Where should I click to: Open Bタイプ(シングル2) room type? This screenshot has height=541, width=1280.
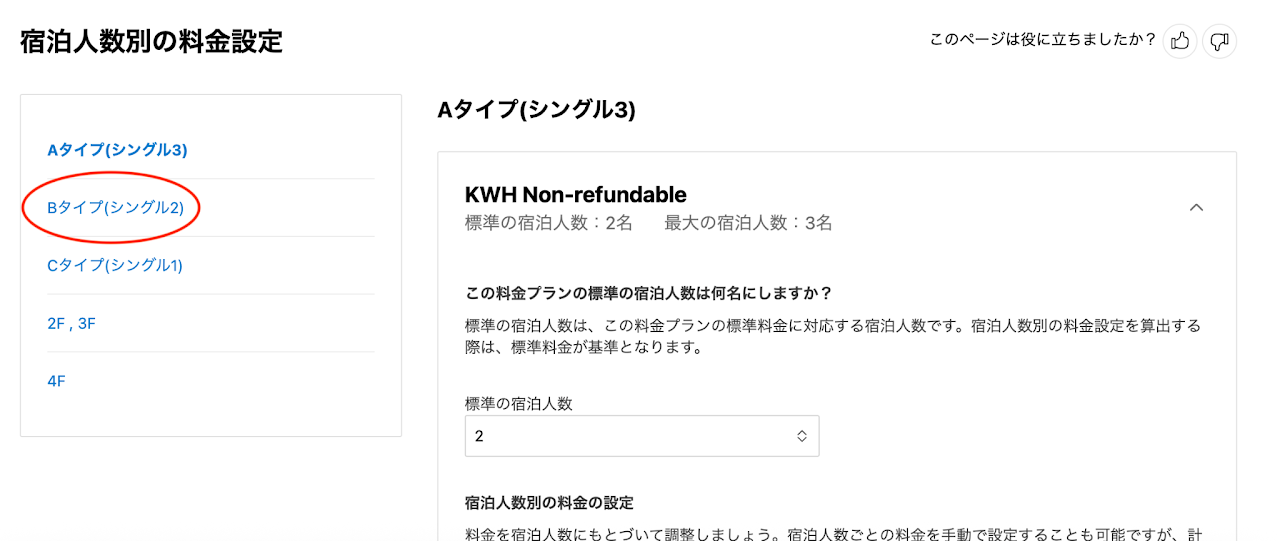click(x=115, y=208)
